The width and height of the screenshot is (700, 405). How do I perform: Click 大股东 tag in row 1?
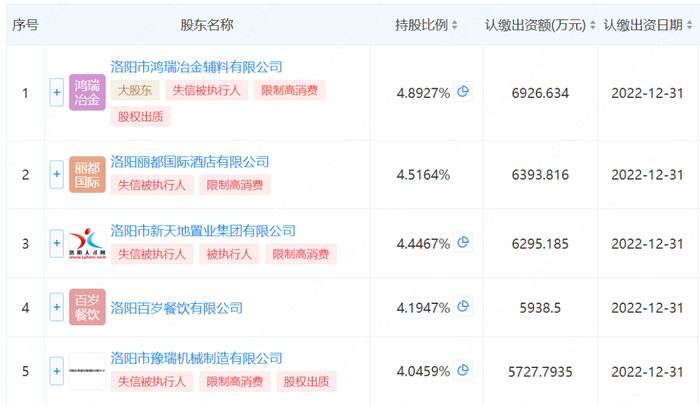click(x=135, y=90)
